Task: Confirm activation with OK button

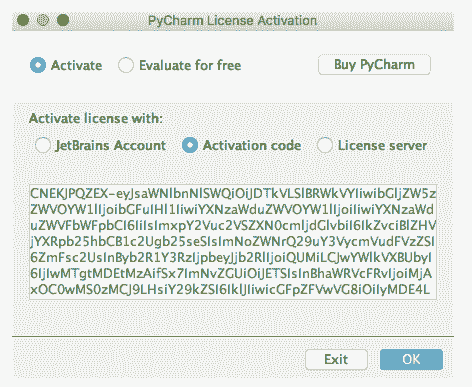Action: coord(411,359)
